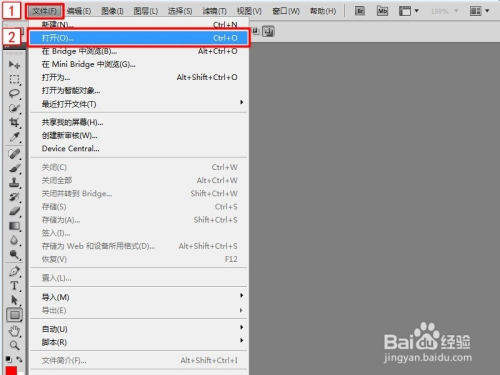500x375 pixels.
Task: Select the Eyedropper tool
Action: pos(14,137)
